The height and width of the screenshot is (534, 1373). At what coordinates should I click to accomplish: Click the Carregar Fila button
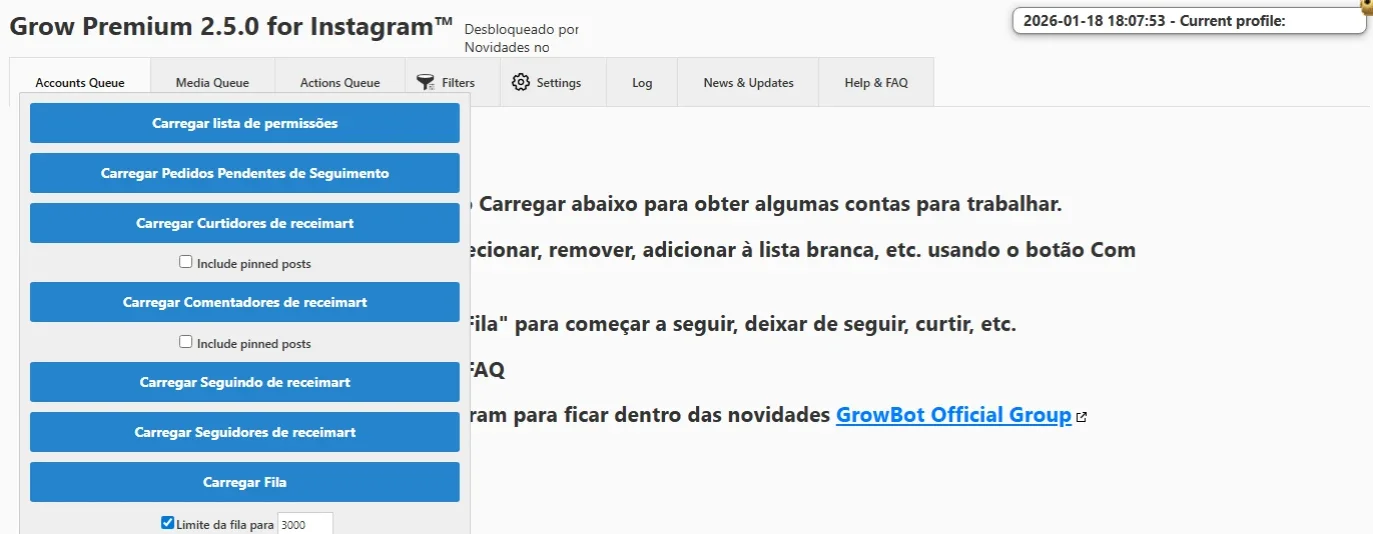(x=245, y=482)
